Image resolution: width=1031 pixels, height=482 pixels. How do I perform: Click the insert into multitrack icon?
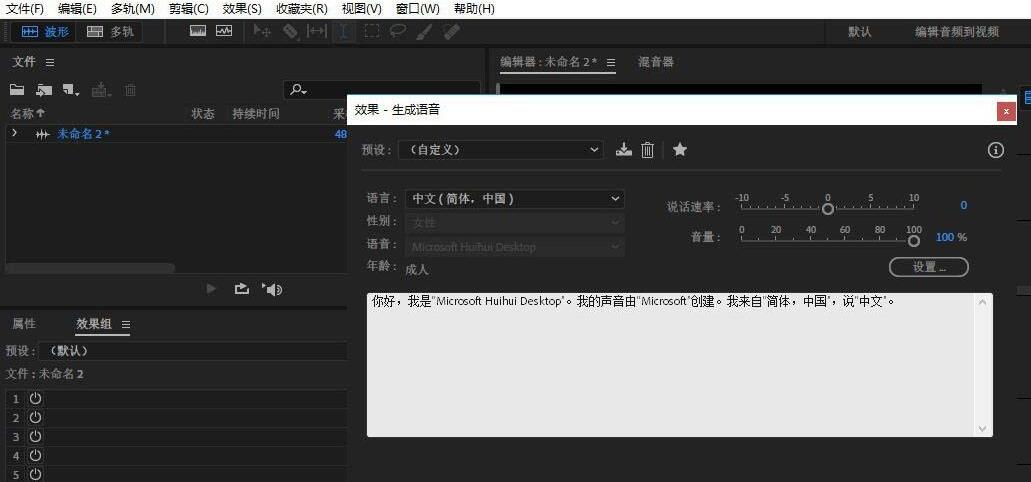click(101, 90)
